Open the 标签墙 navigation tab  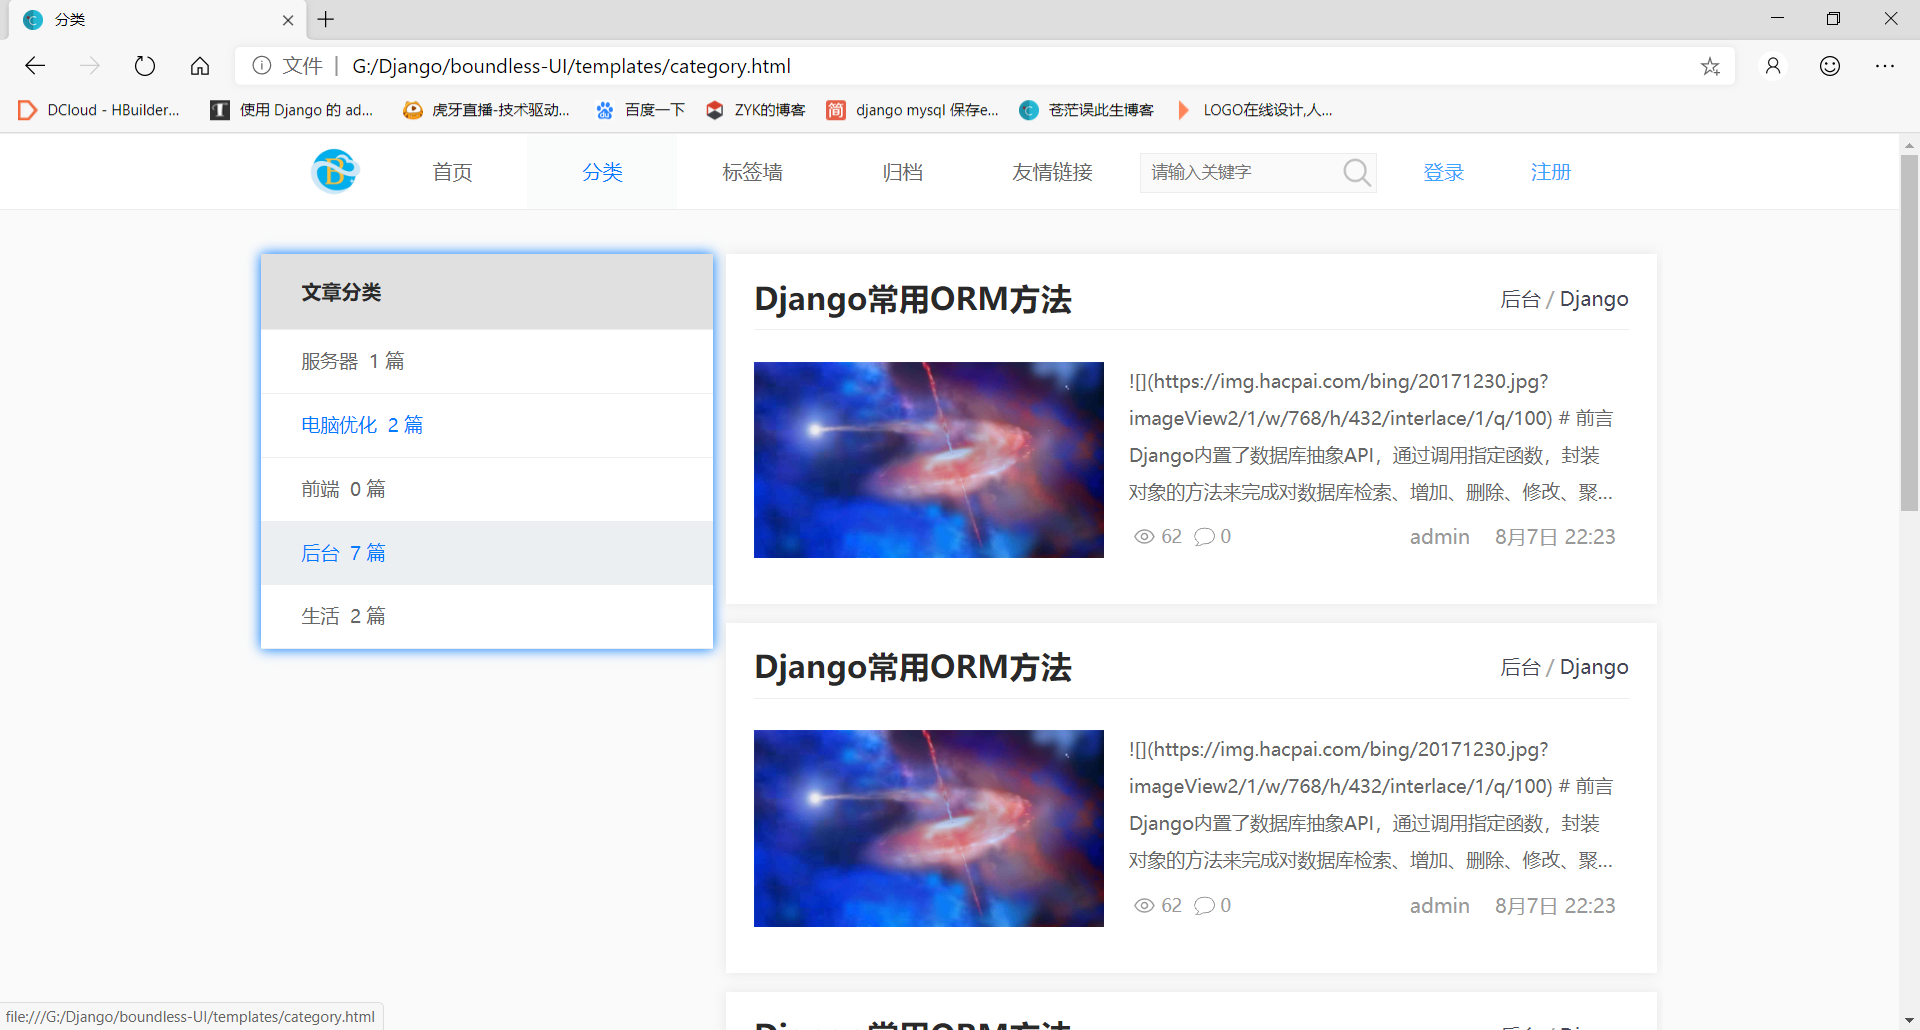pyautogui.click(x=752, y=172)
